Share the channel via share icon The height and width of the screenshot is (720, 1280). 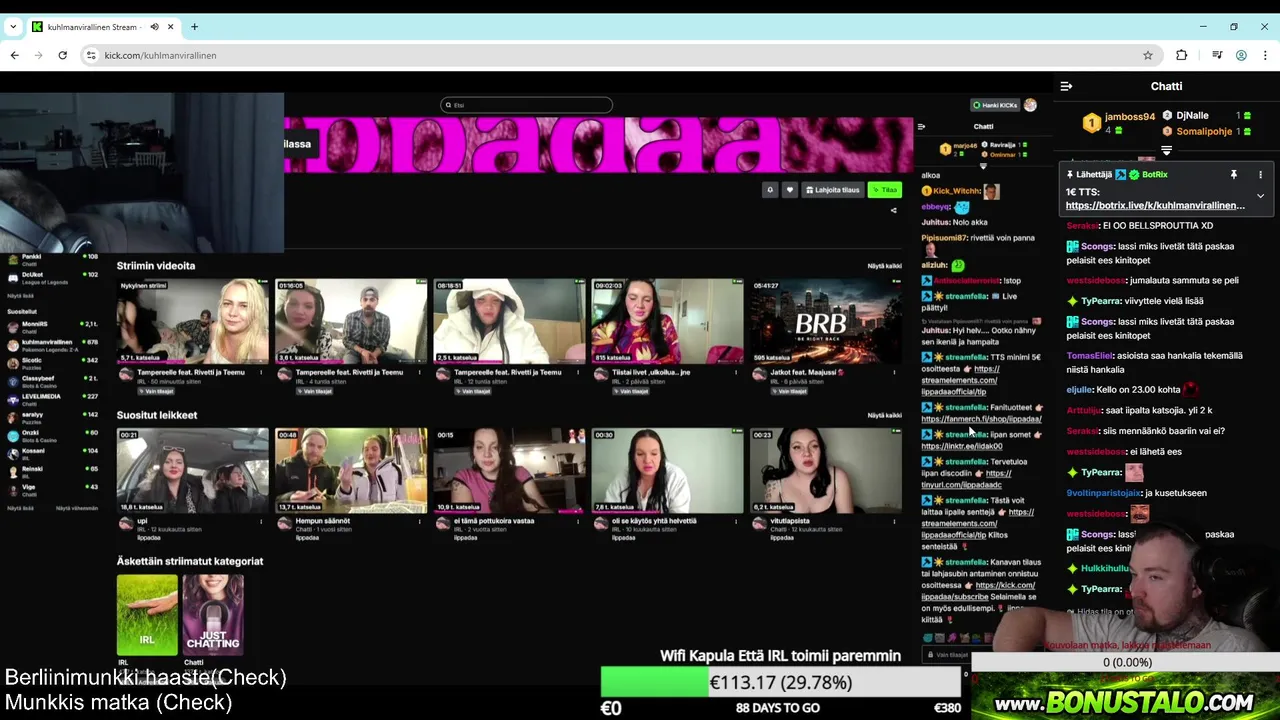coord(894,210)
